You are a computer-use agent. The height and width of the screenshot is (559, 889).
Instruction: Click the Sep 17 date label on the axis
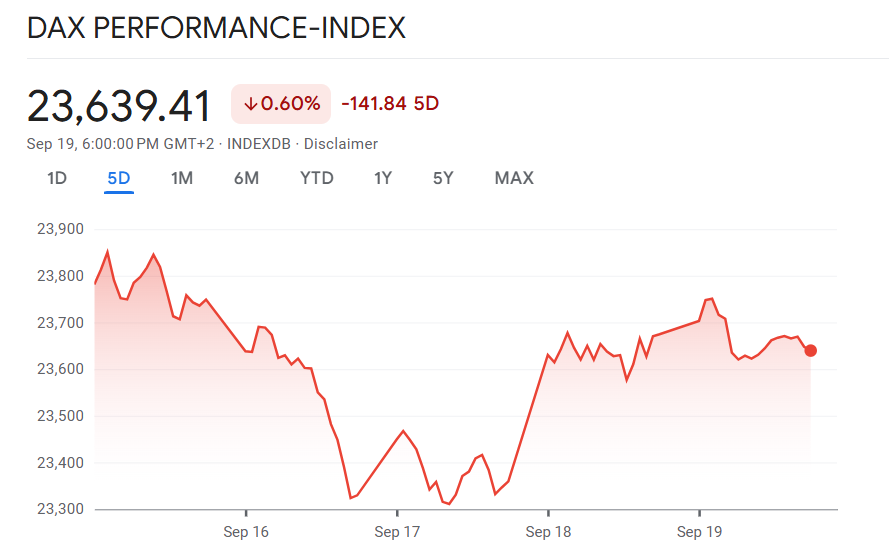[397, 532]
